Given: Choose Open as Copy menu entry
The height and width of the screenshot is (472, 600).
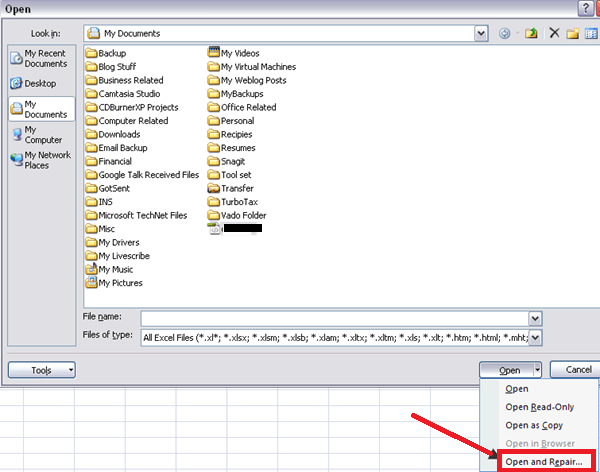Looking at the screenshot, I should 534,425.
